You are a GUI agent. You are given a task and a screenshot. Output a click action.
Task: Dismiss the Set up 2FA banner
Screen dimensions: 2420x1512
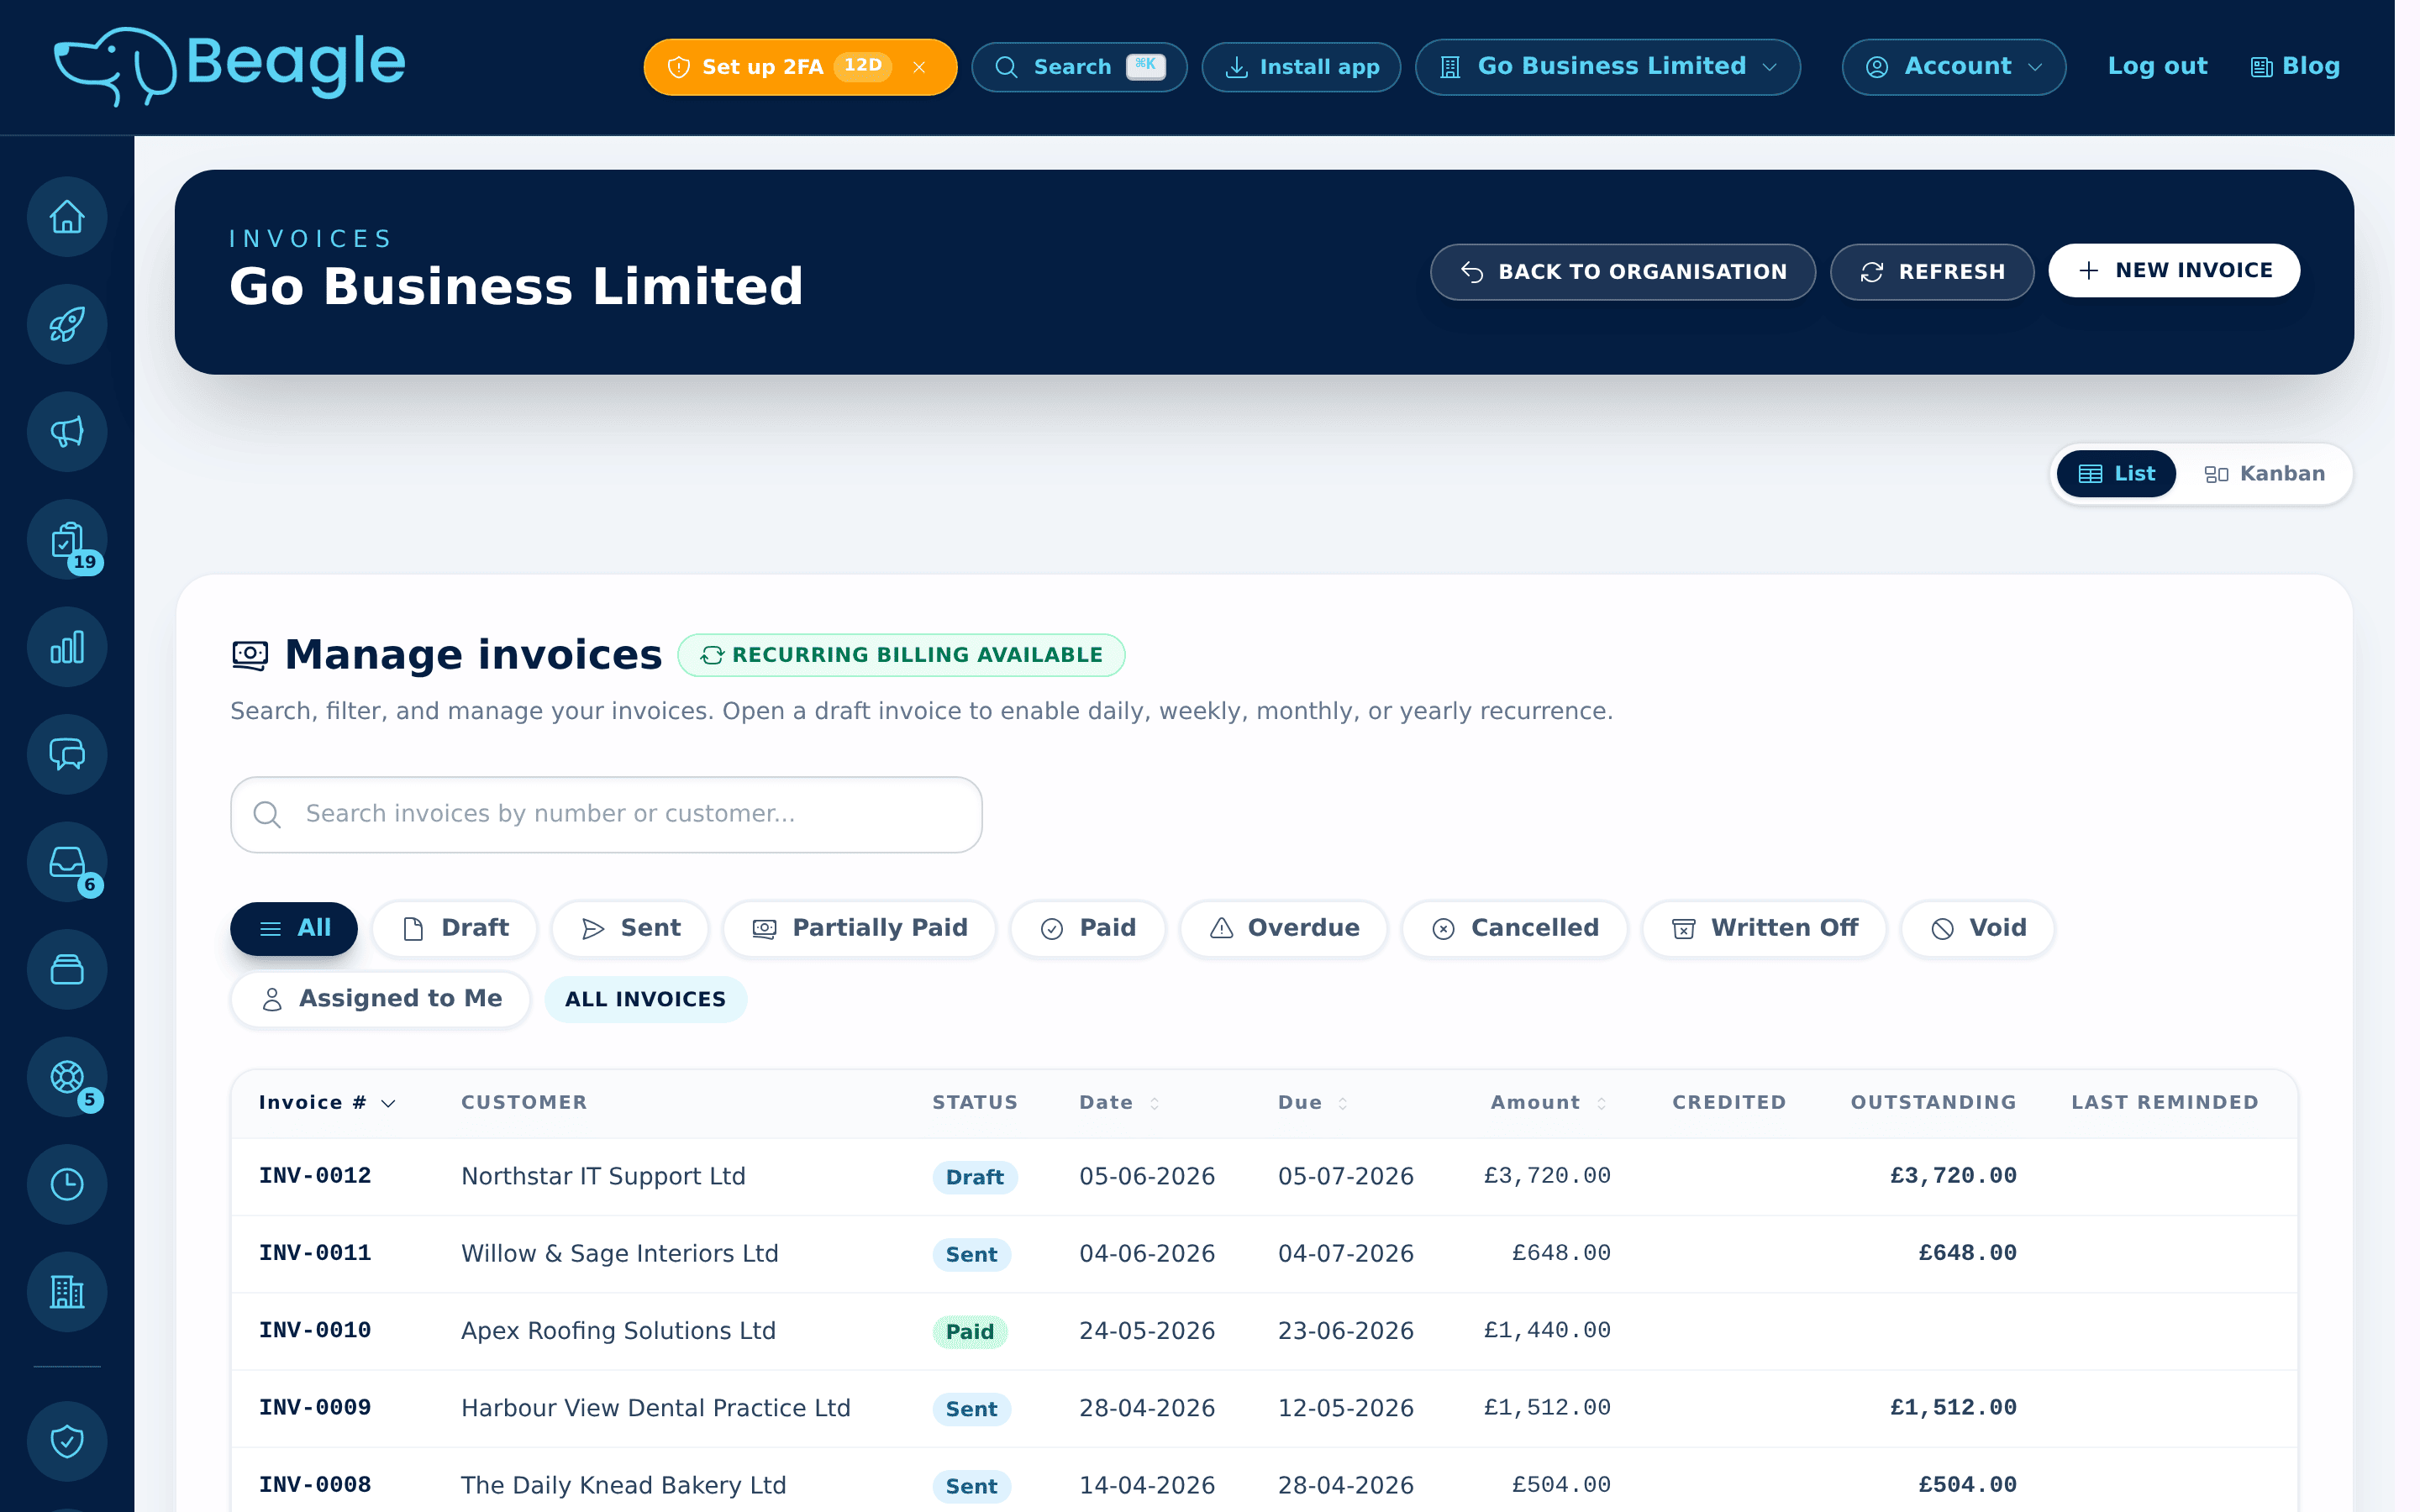[x=919, y=67]
